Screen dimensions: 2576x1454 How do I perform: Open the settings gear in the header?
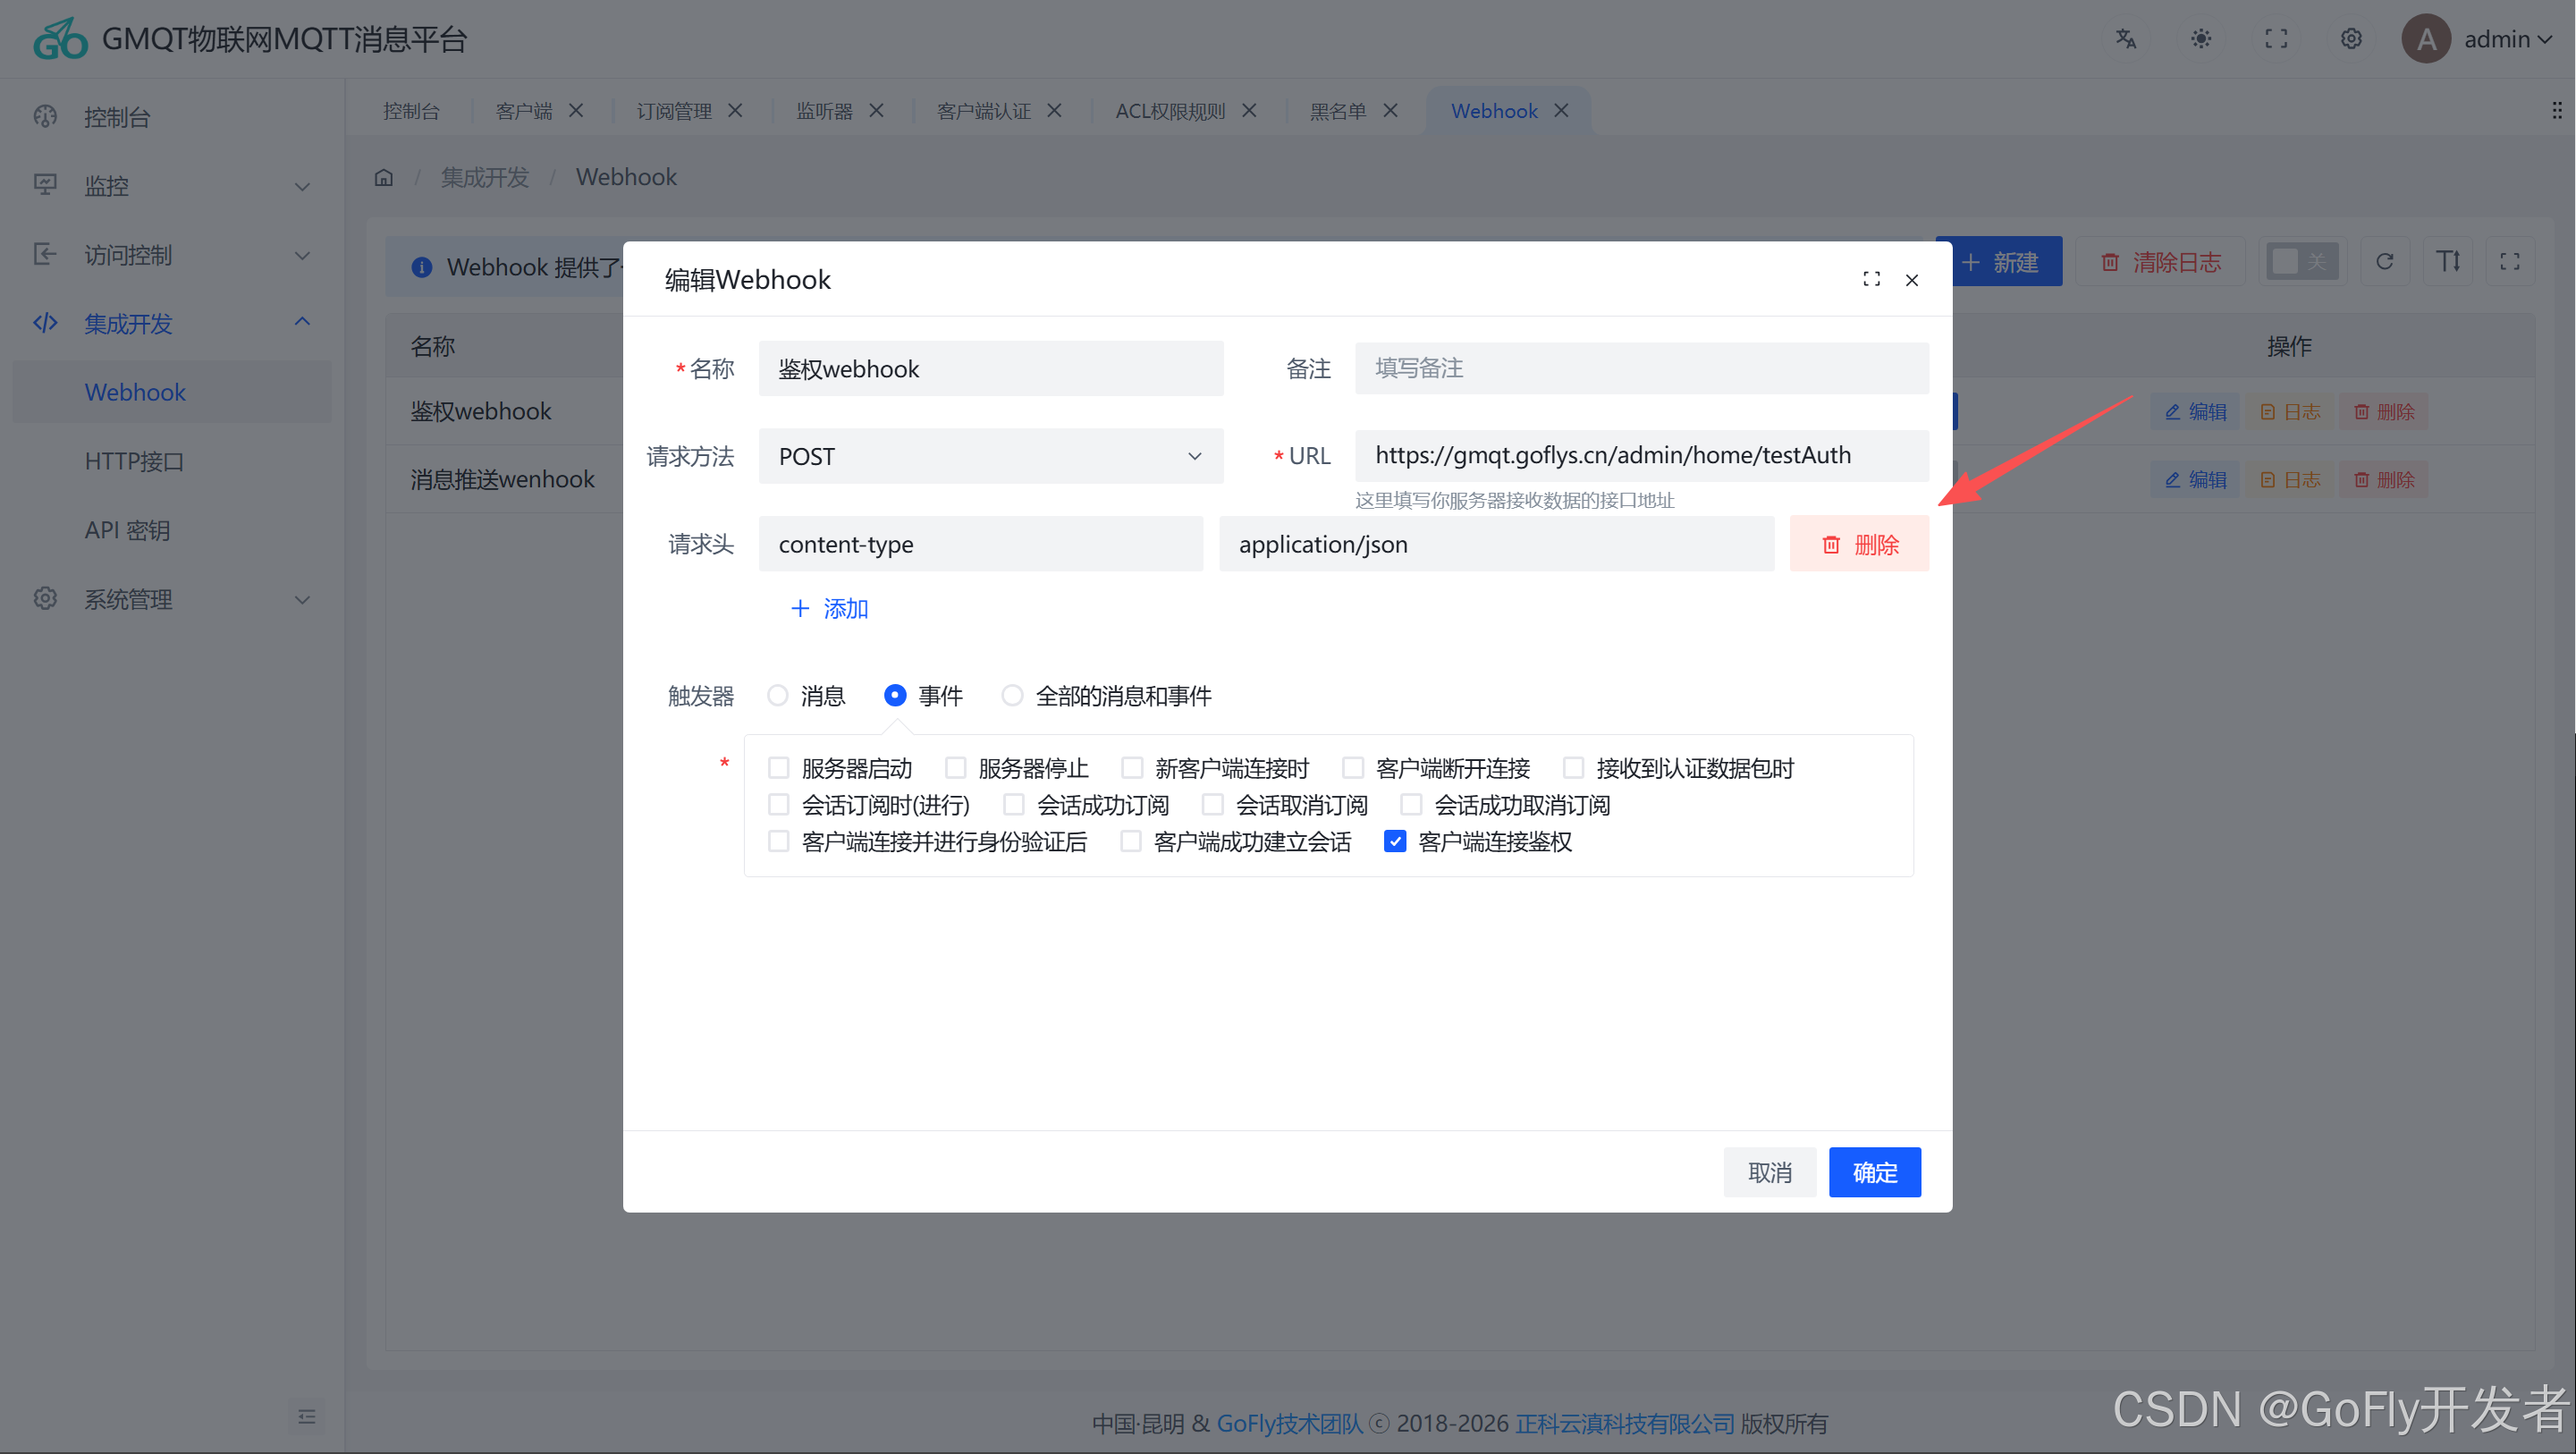2351,39
